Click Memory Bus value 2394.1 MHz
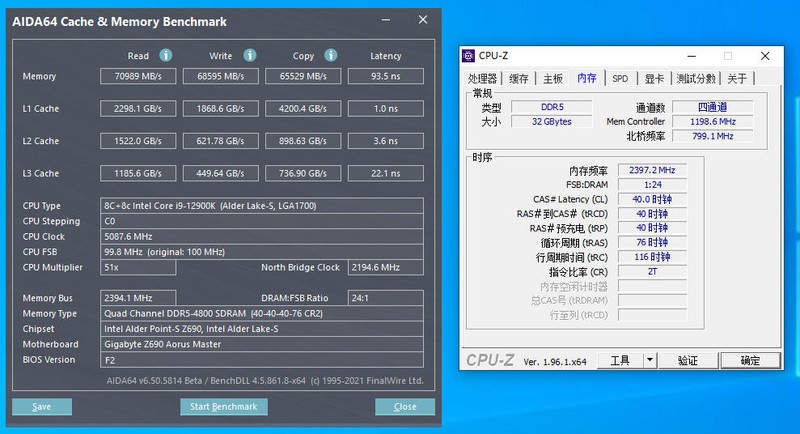Viewport: 800px width, 434px height. pyautogui.click(x=138, y=298)
